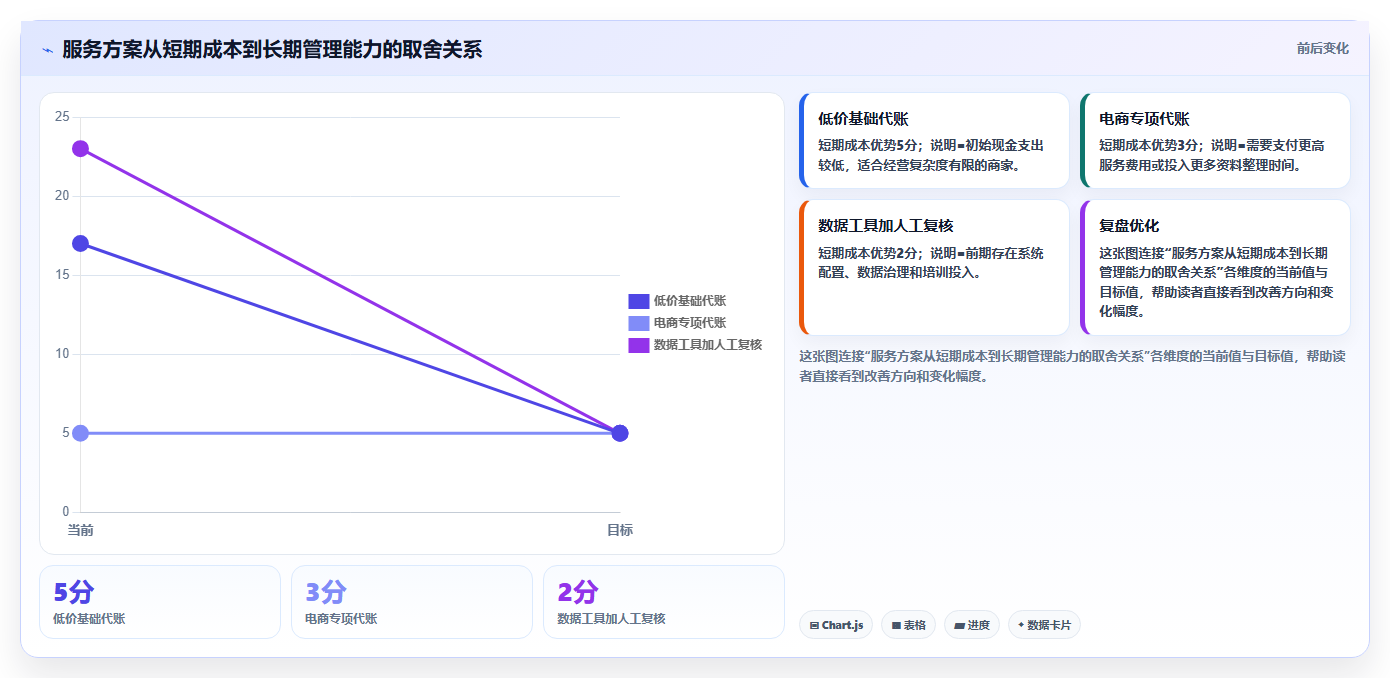The image size is (1390, 678).
Task: Toggle the 电商专项代账 legend swatch
Action: (639, 323)
